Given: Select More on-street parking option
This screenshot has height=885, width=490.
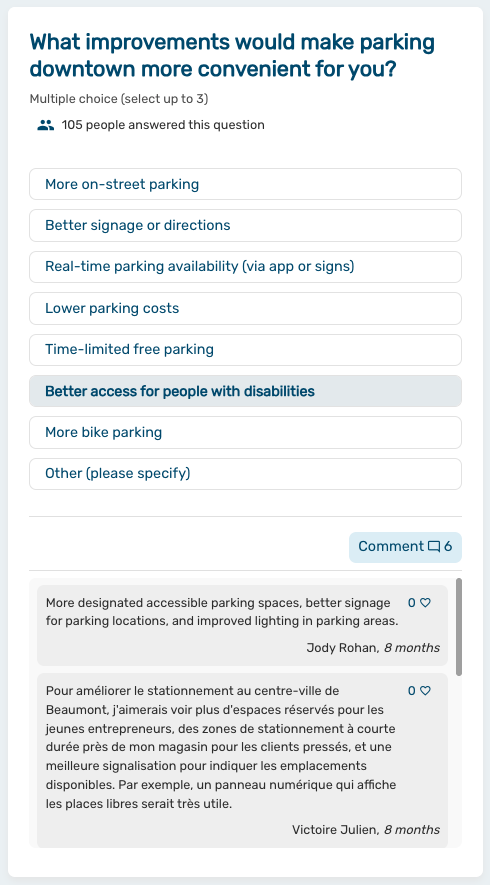Looking at the screenshot, I should 246,184.
